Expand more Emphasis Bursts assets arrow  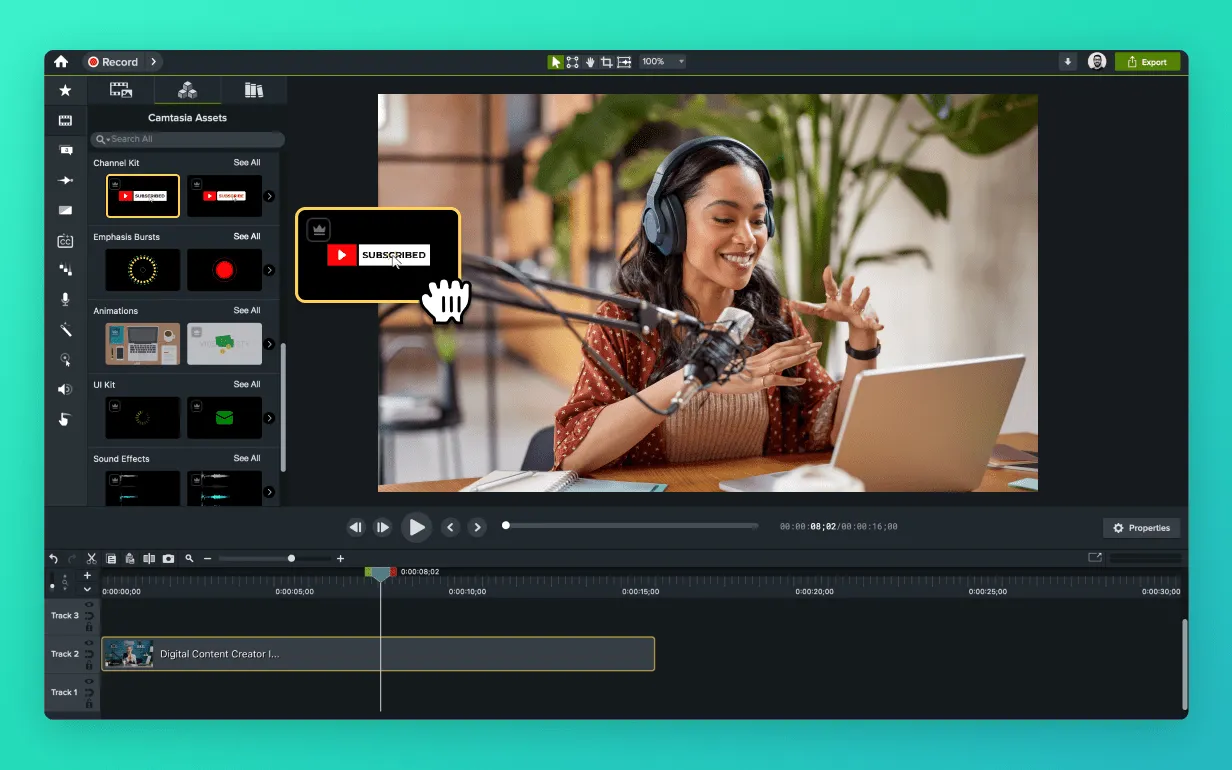269,270
